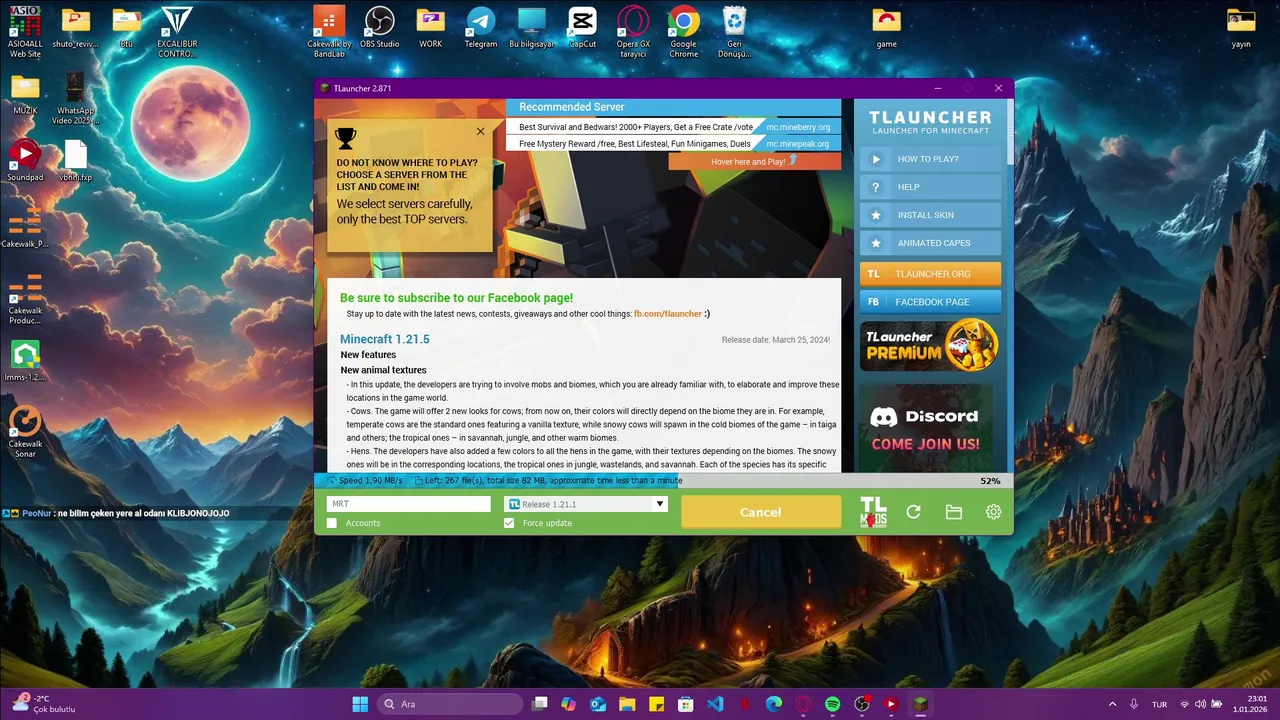Open the HELP menu item
The image size is (1280, 720).
(x=930, y=187)
